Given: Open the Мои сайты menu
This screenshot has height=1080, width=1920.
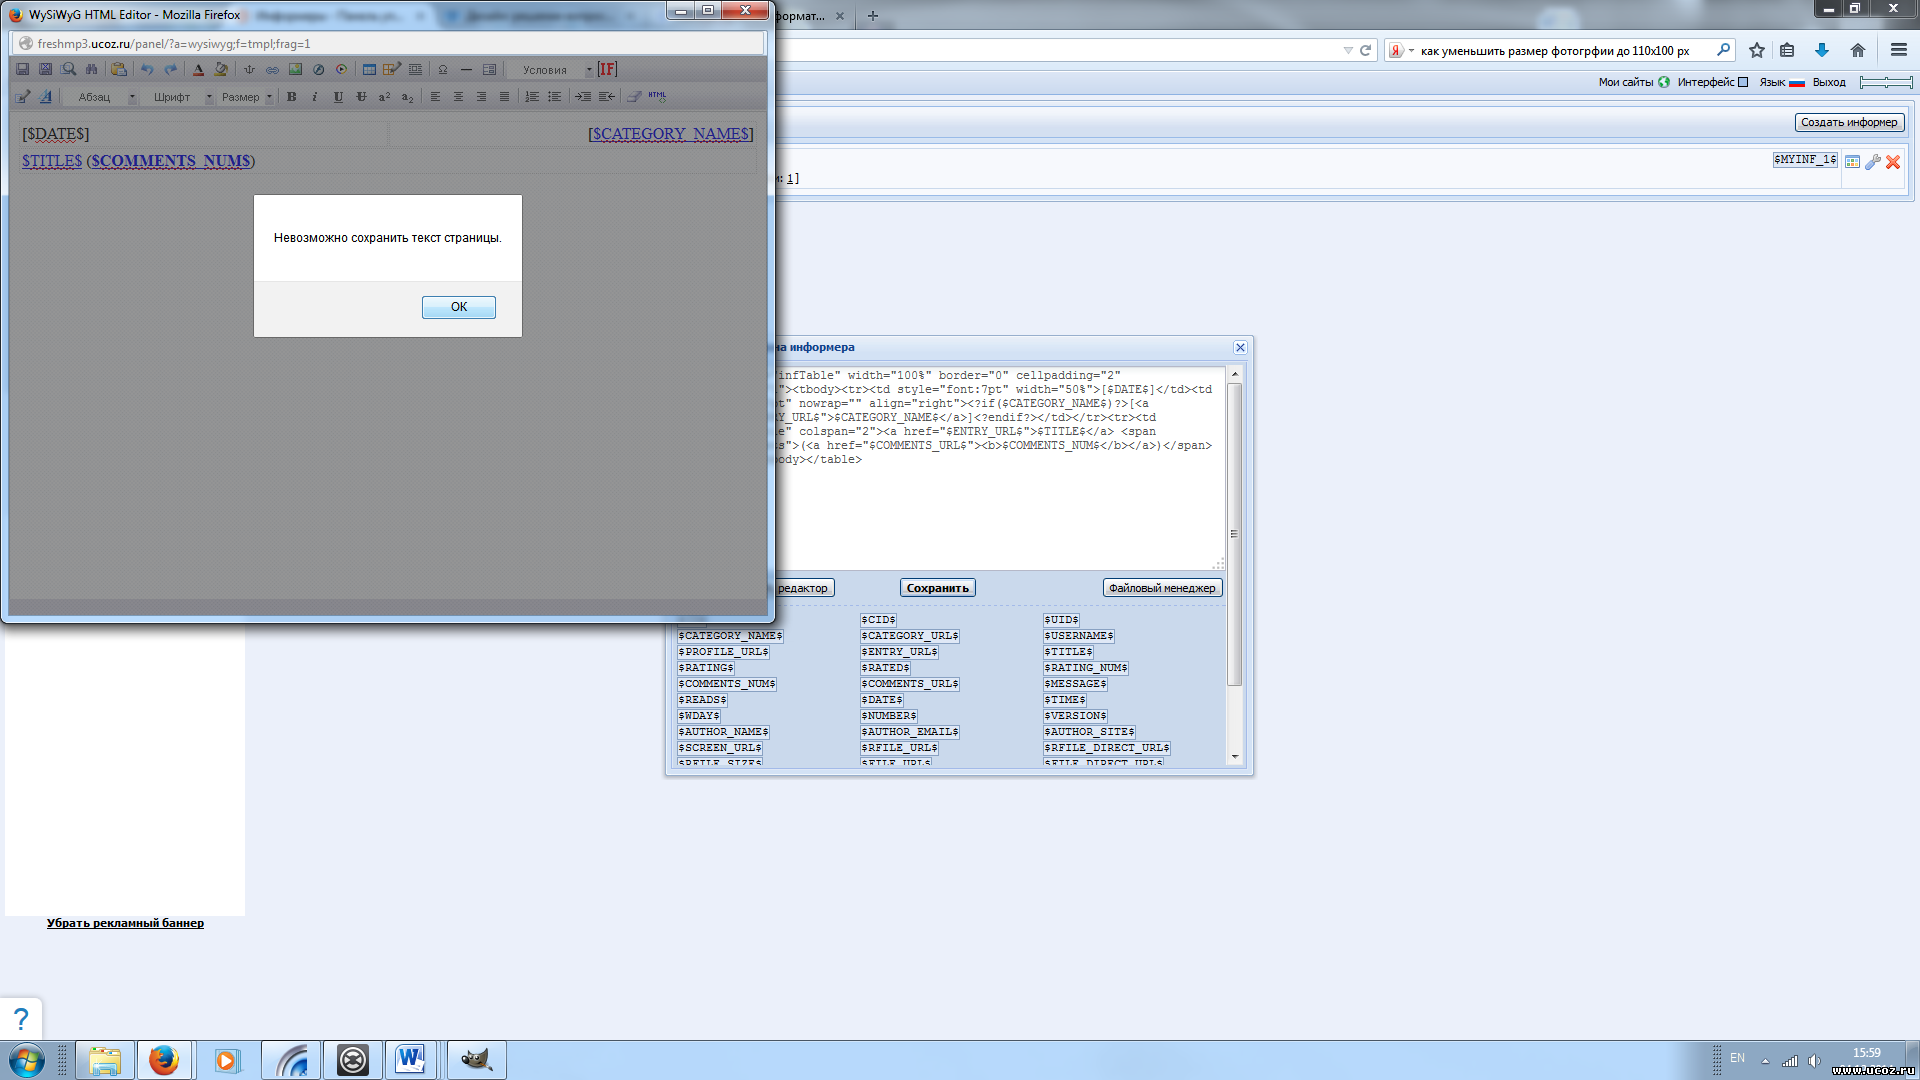Looking at the screenshot, I should pyautogui.click(x=1625, y=82).
